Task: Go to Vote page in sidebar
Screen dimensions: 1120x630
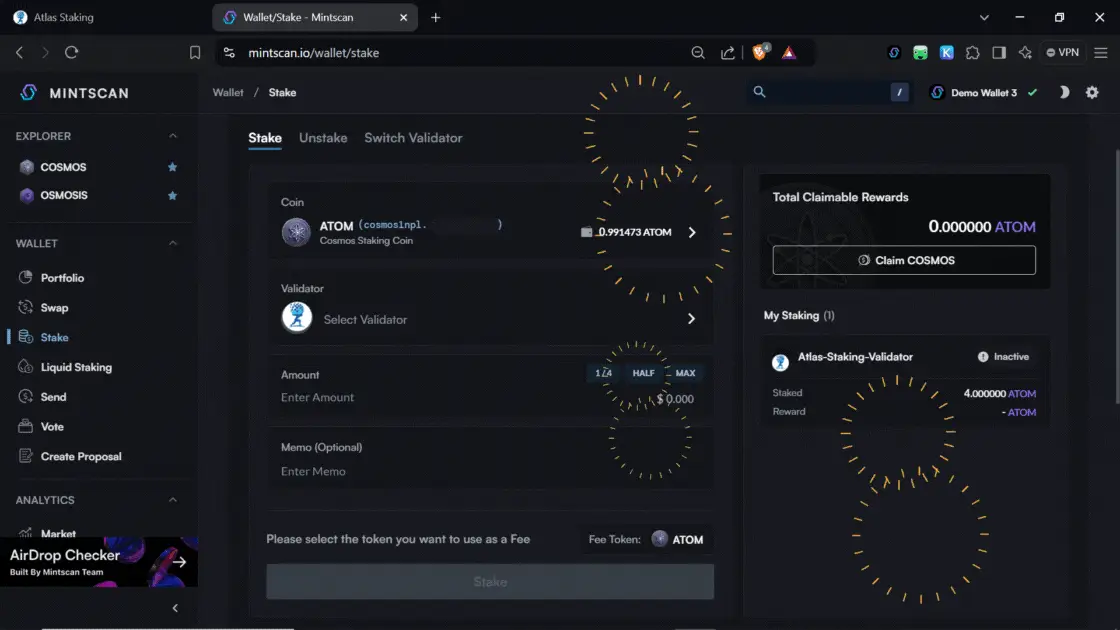Action: click(52, 427)
